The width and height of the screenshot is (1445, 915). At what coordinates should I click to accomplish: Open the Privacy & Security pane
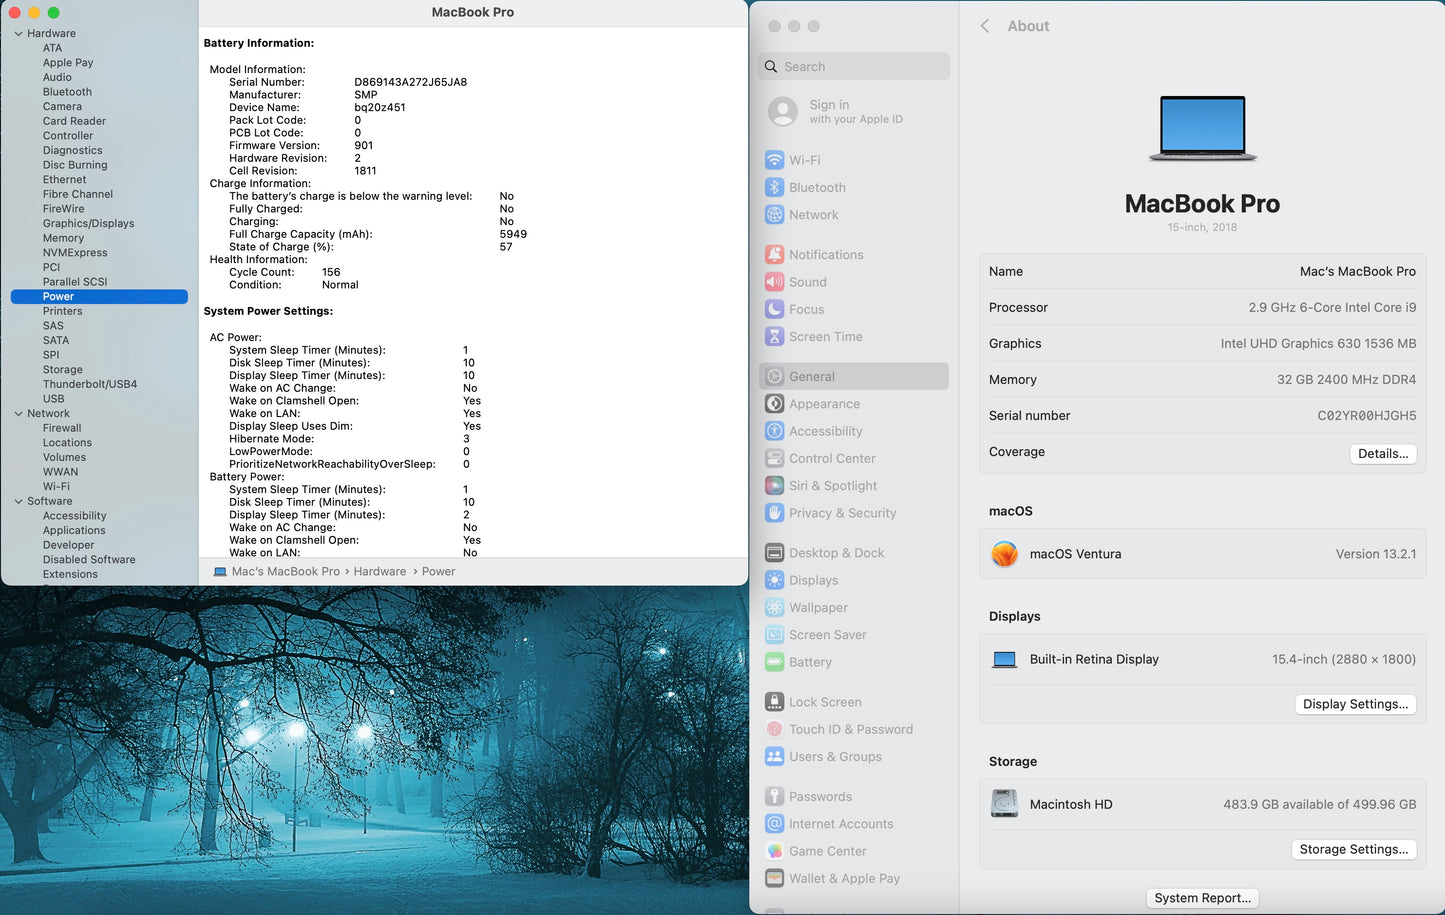(x=842, y=513)
